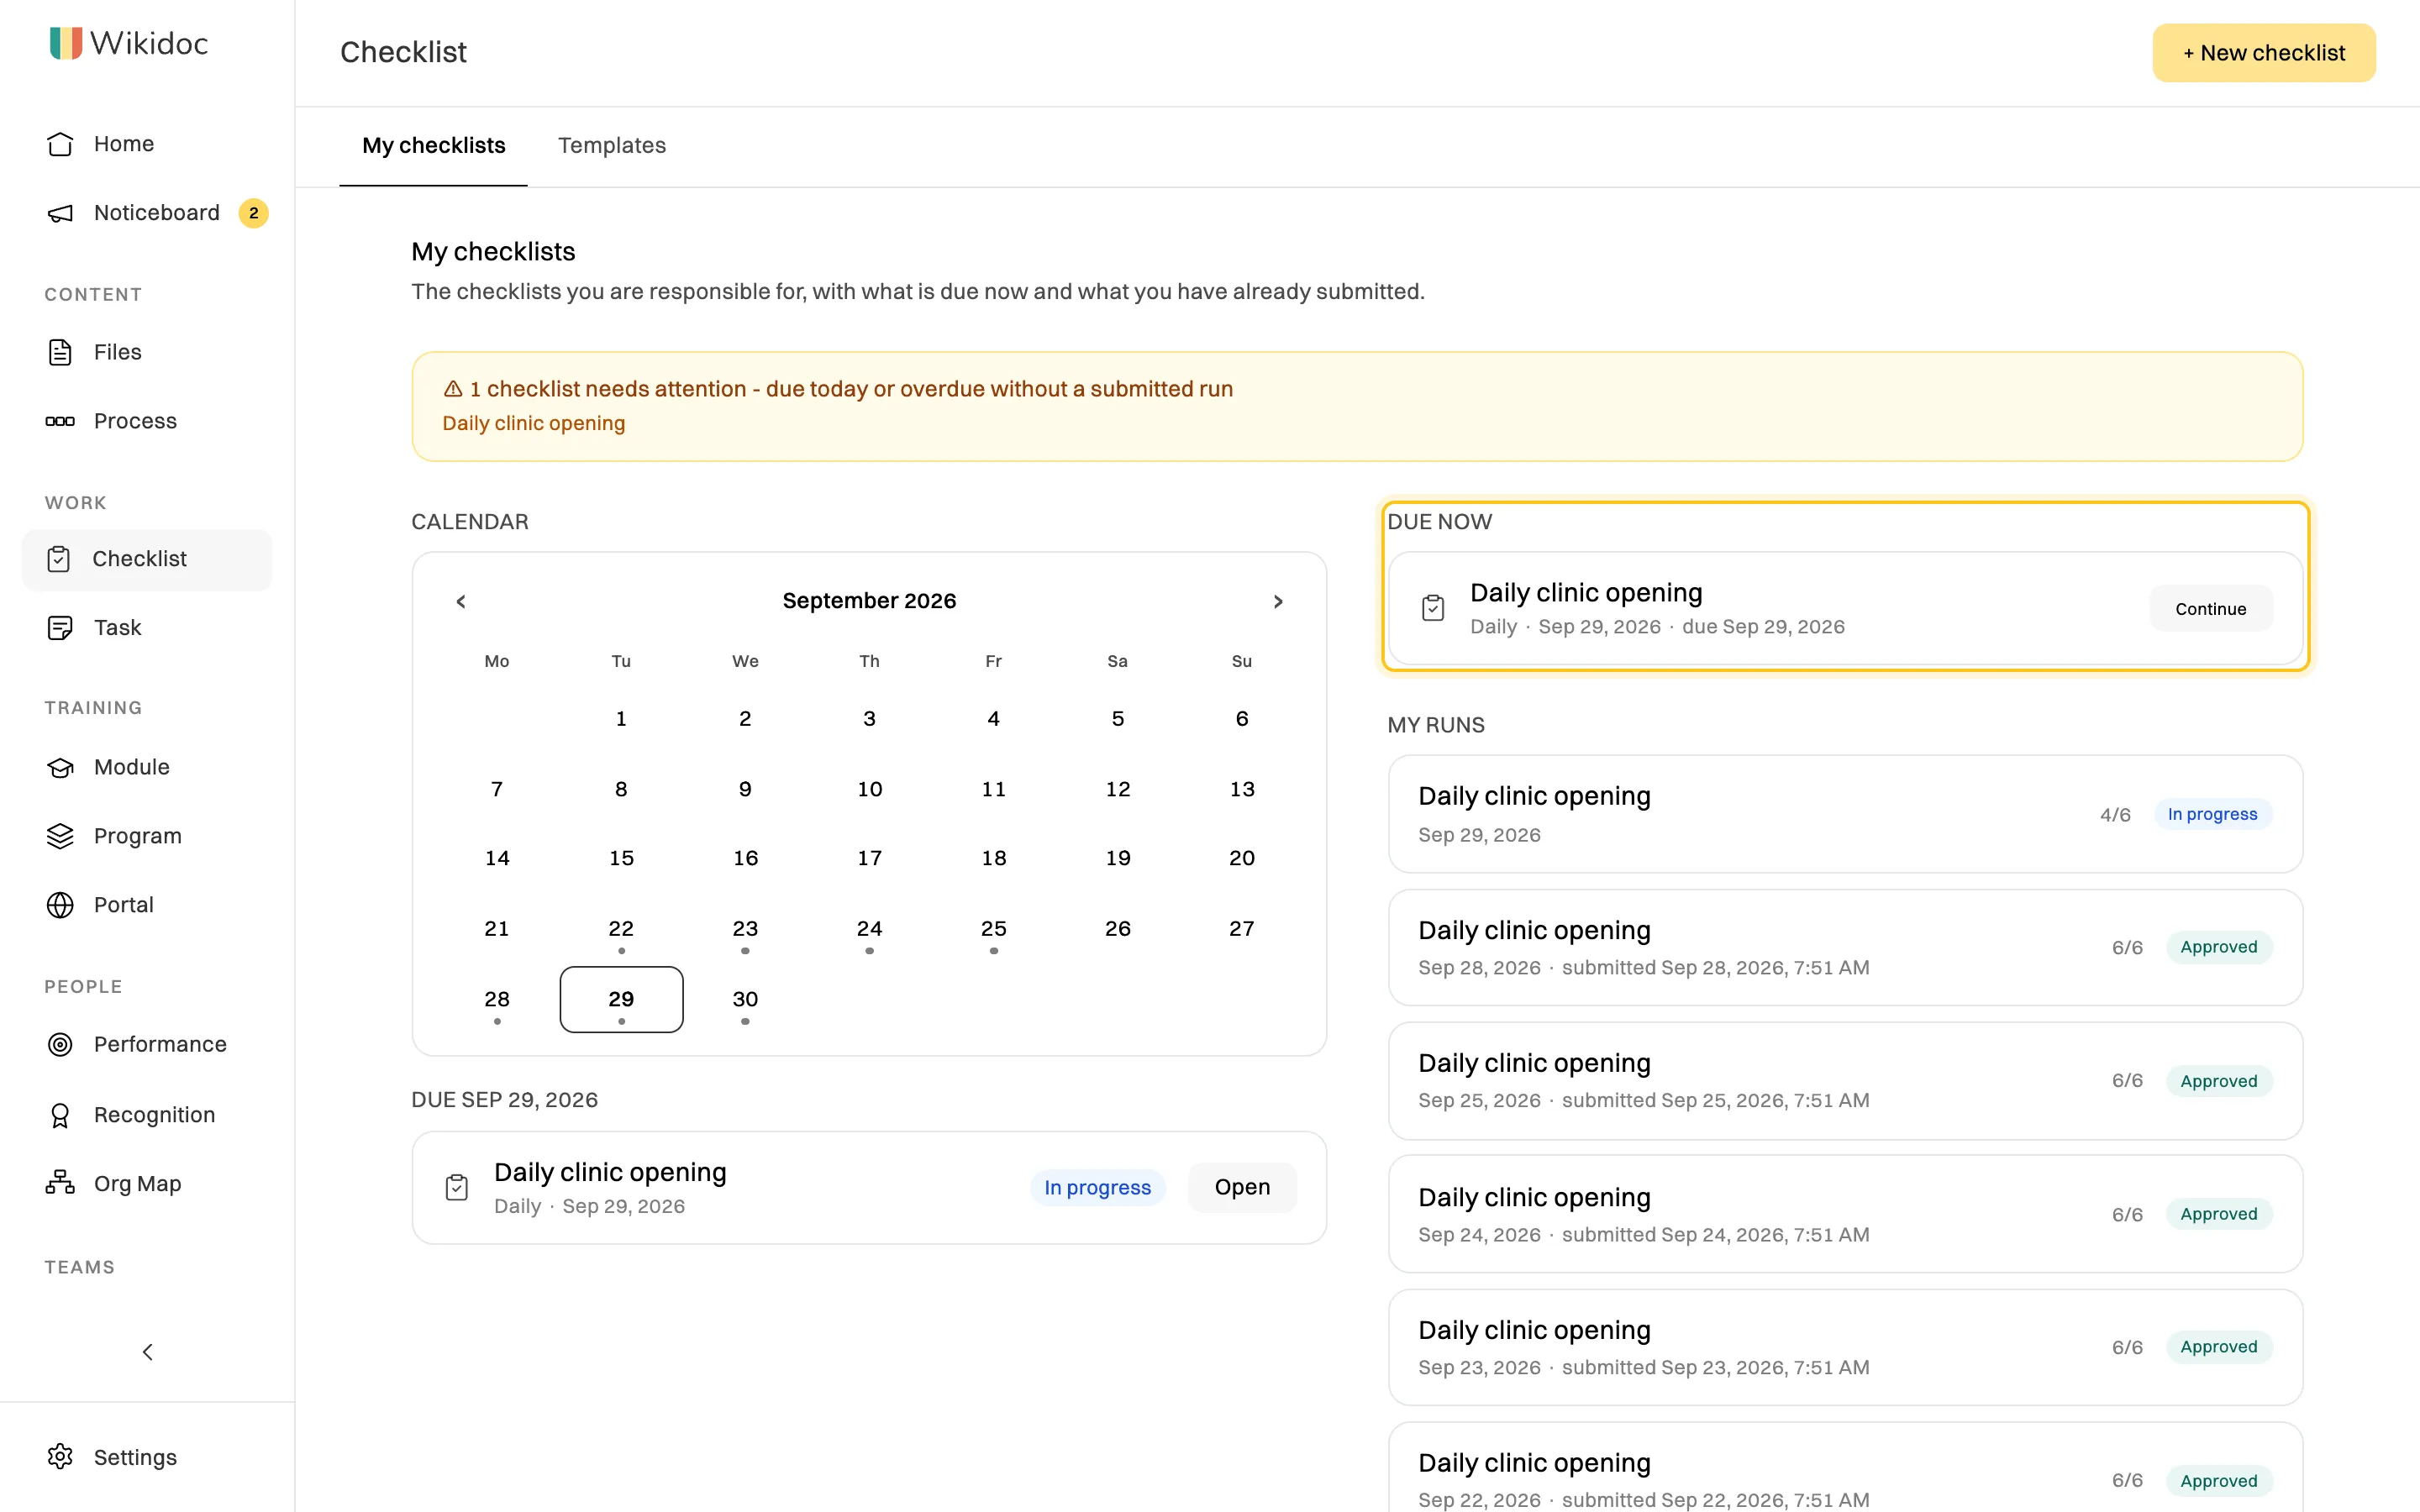The width and height of the screenshot is (2420, 1512).
Task: Select September 25 in calendar
Action: point(994,929)
